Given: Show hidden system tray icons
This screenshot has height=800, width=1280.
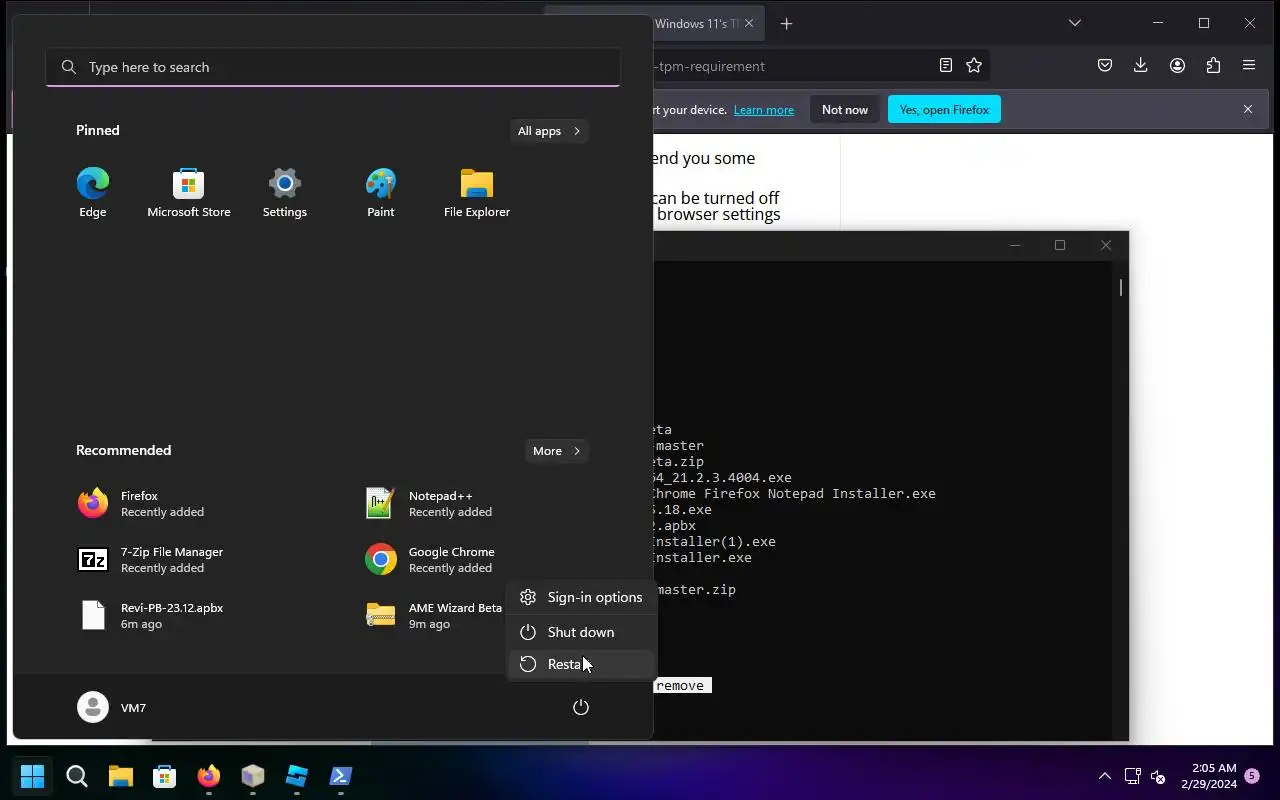Looking at the screenshot, I should coord(1104,776).
